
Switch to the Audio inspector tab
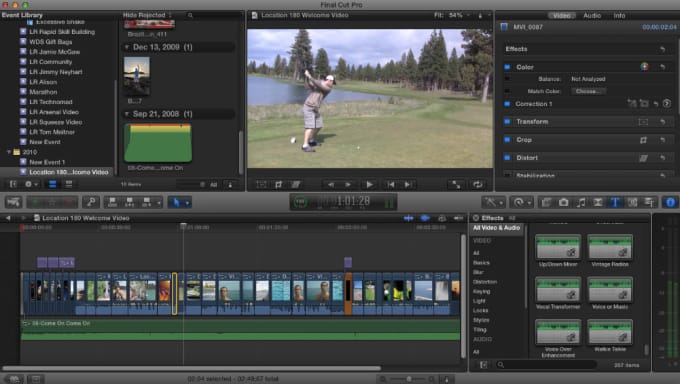point(592,16)
